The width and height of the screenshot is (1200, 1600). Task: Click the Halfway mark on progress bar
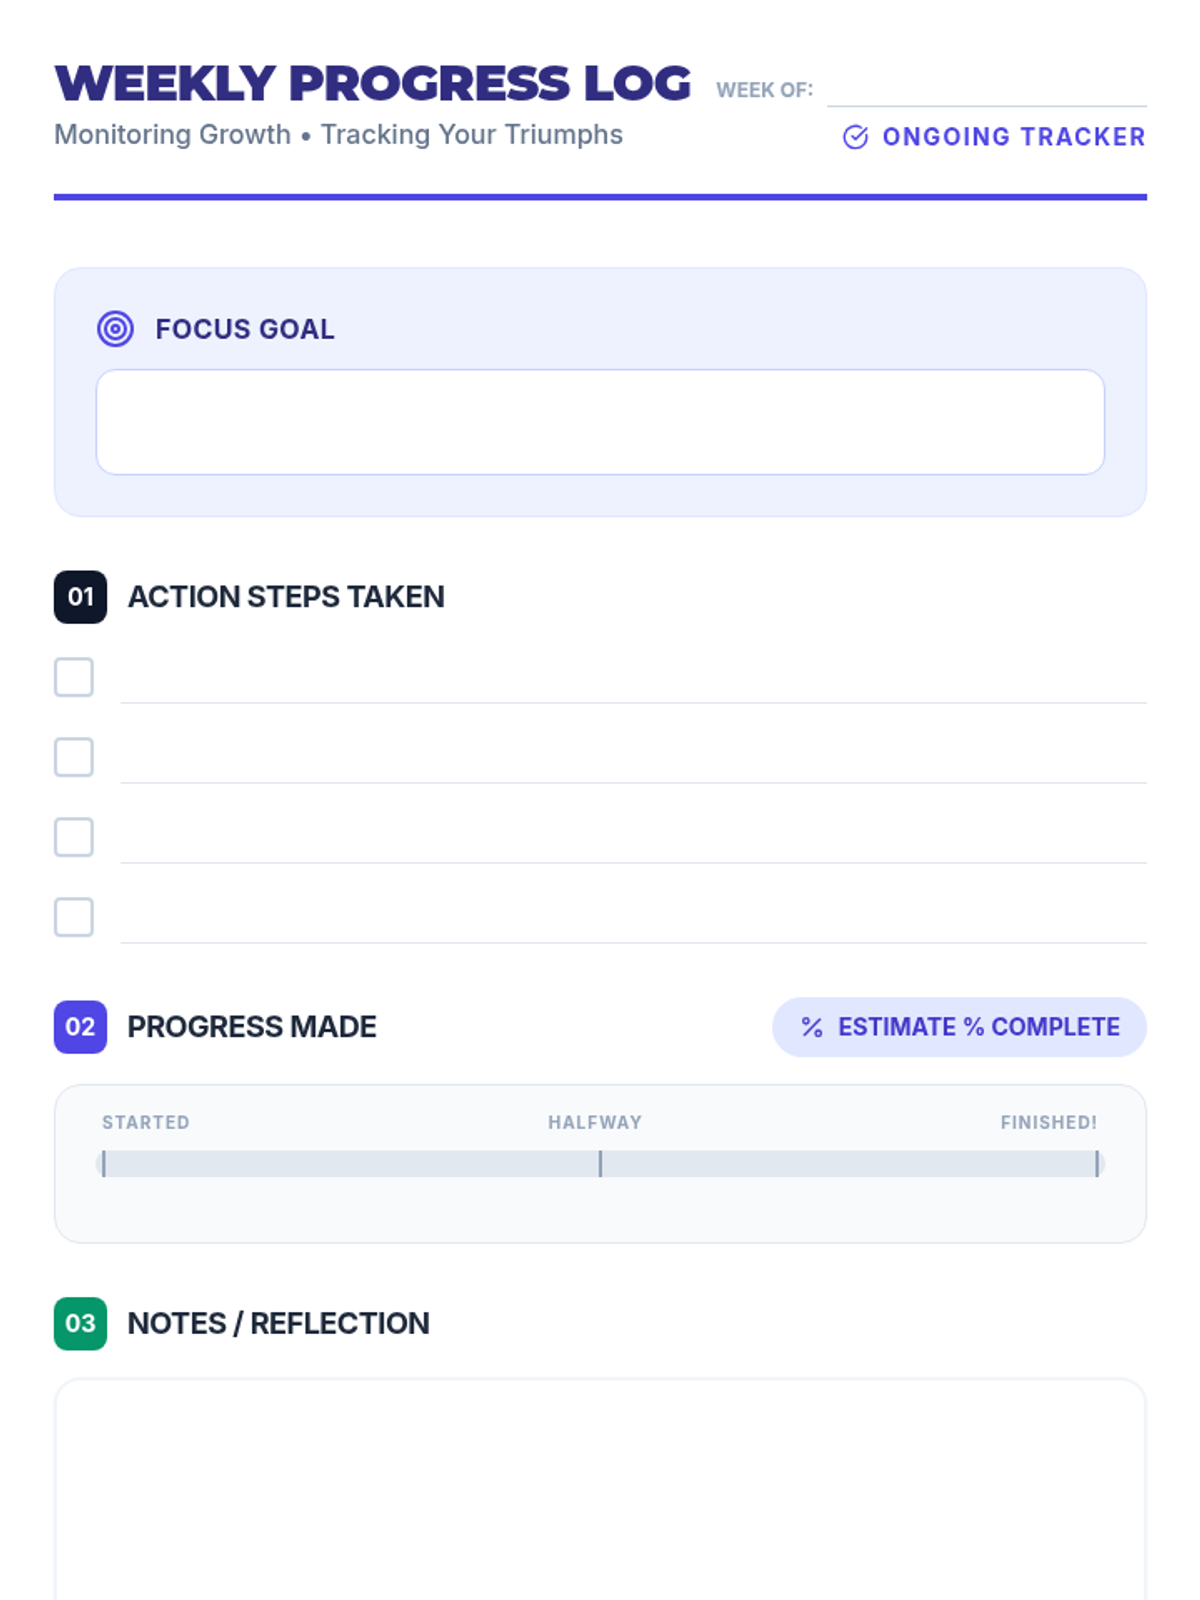600,1163
